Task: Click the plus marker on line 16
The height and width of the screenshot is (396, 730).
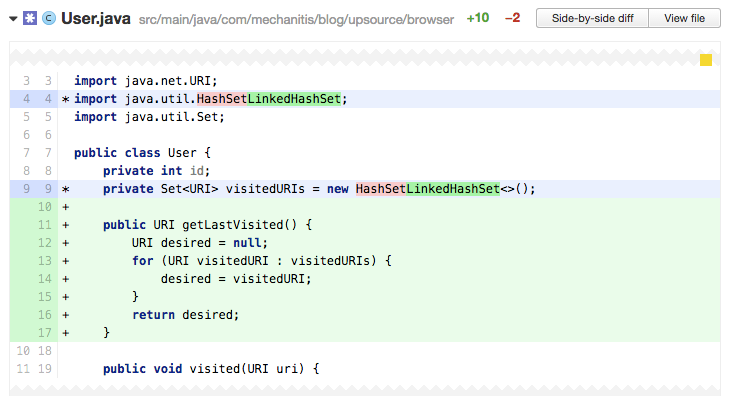Action: [x=66, y=315]
